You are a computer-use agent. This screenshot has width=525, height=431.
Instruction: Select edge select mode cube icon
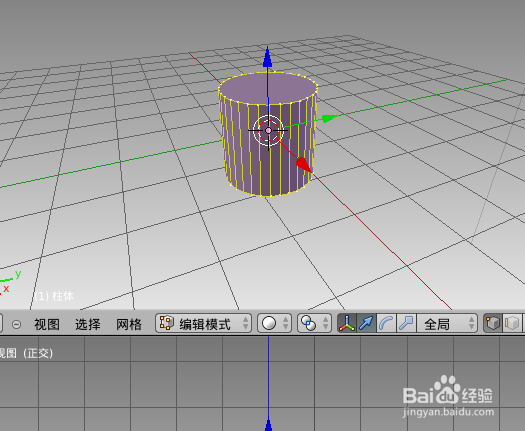[512, 323]
